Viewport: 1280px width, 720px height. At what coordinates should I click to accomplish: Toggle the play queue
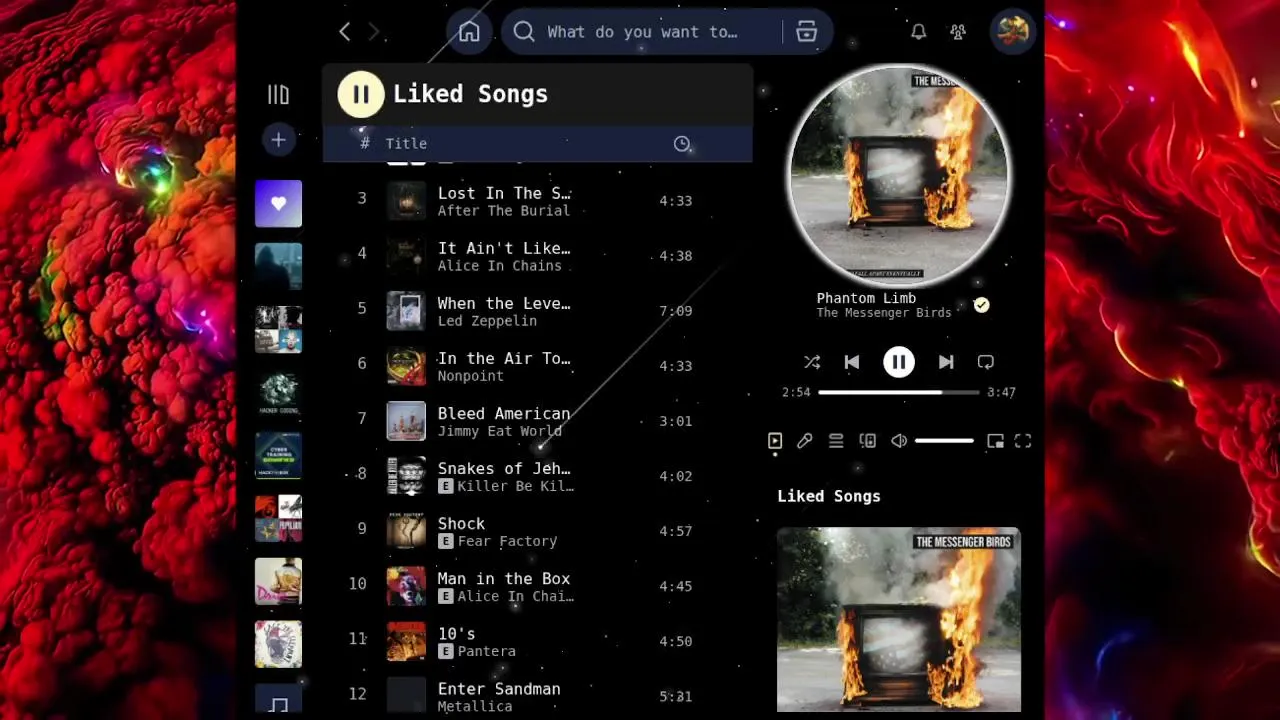pos(836,441)
